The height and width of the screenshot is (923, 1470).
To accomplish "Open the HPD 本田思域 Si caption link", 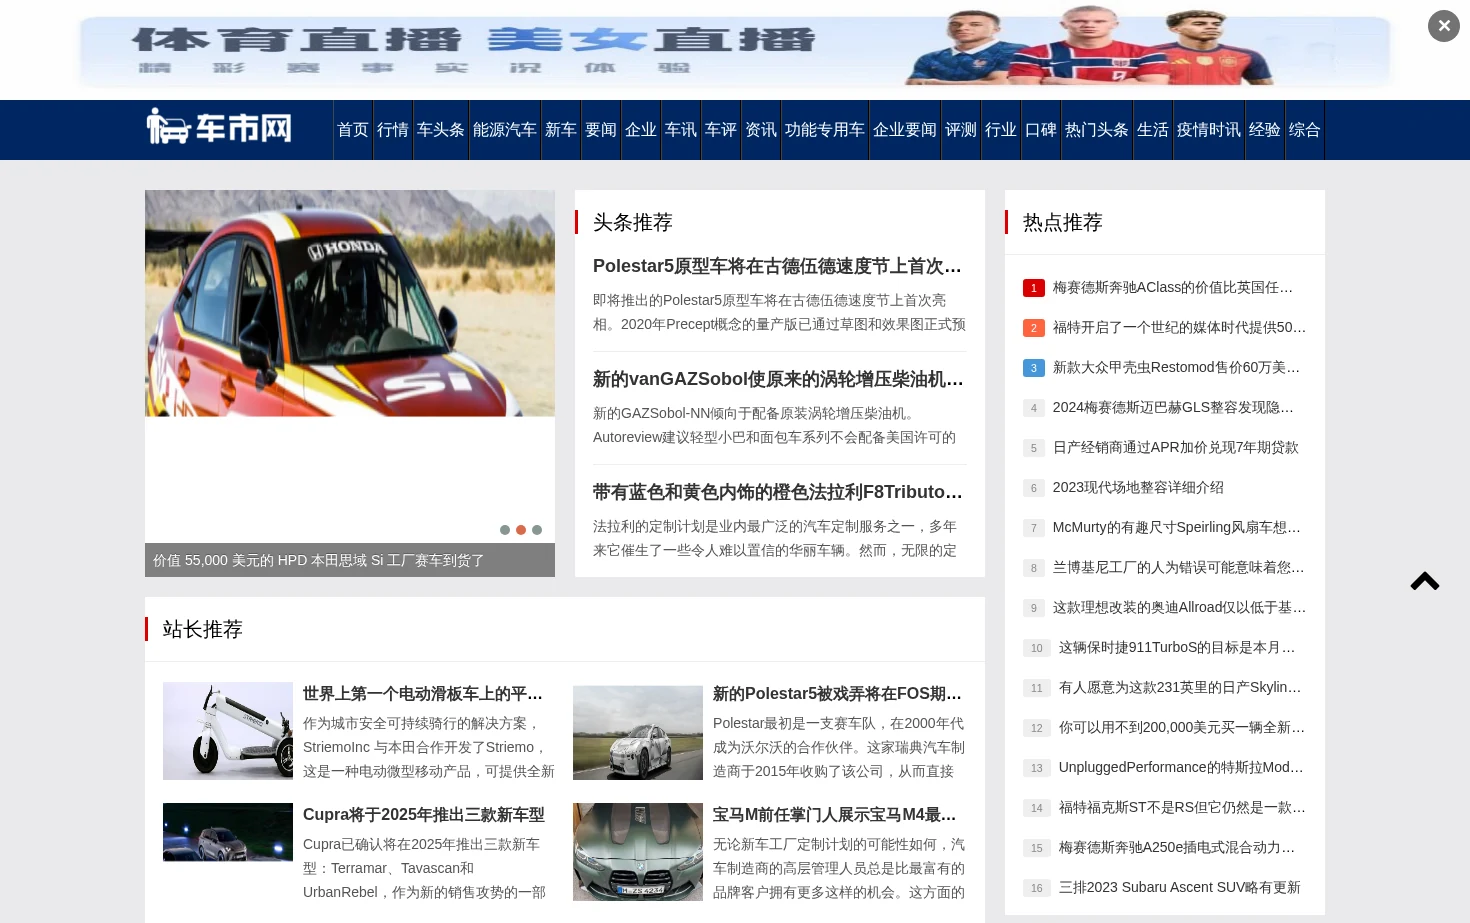I will [x=319, y=561].
